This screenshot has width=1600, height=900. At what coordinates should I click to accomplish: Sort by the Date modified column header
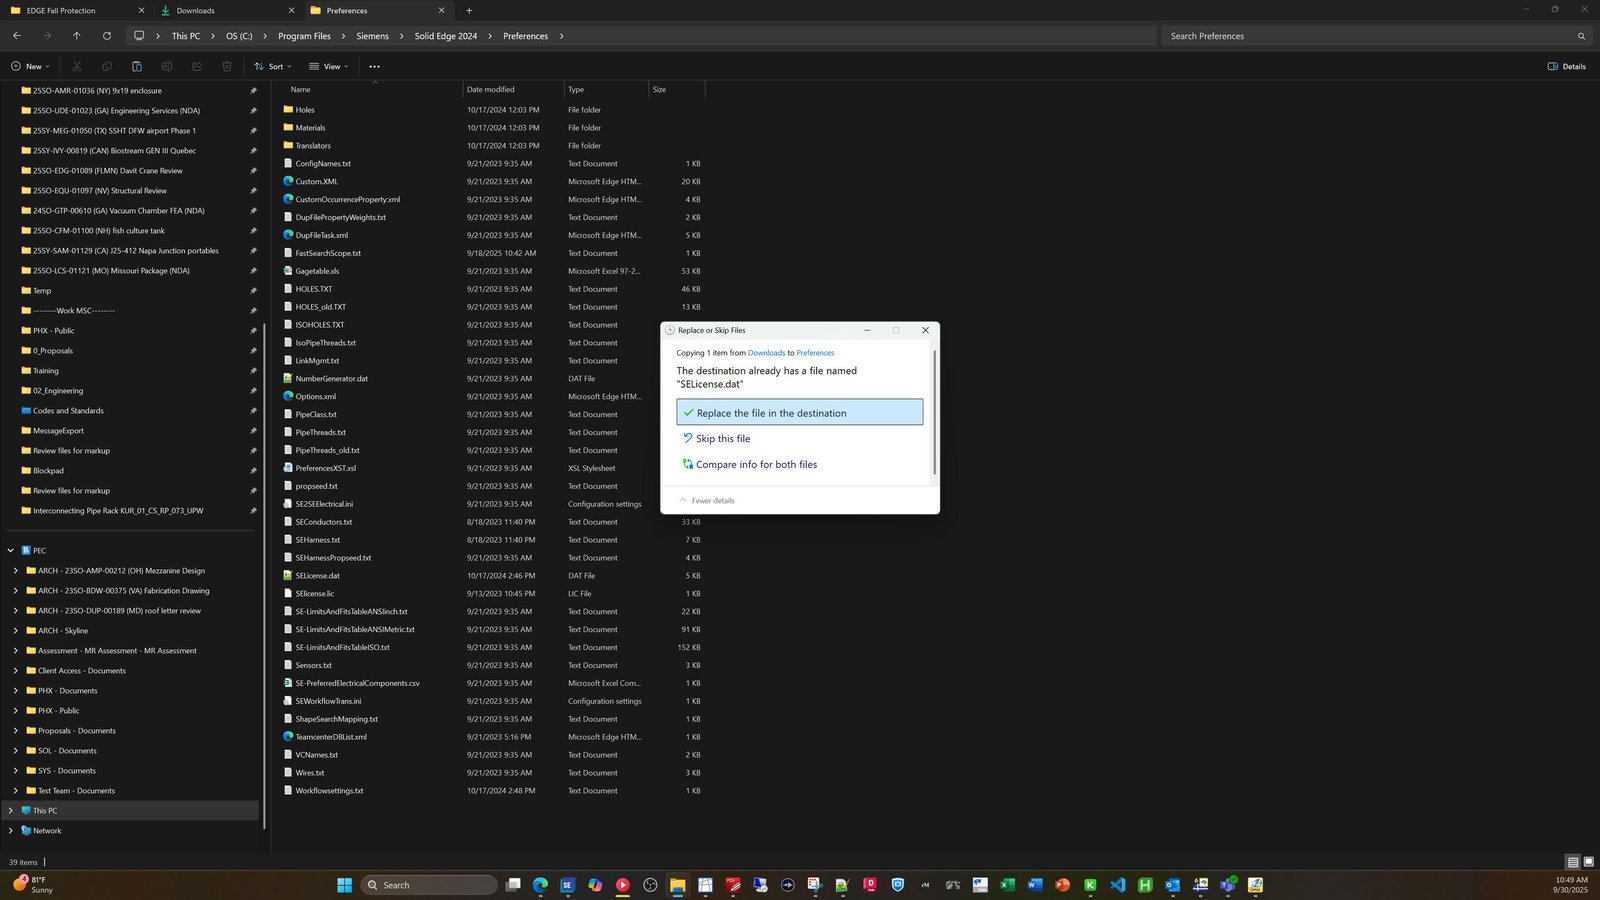click(514, 90)
